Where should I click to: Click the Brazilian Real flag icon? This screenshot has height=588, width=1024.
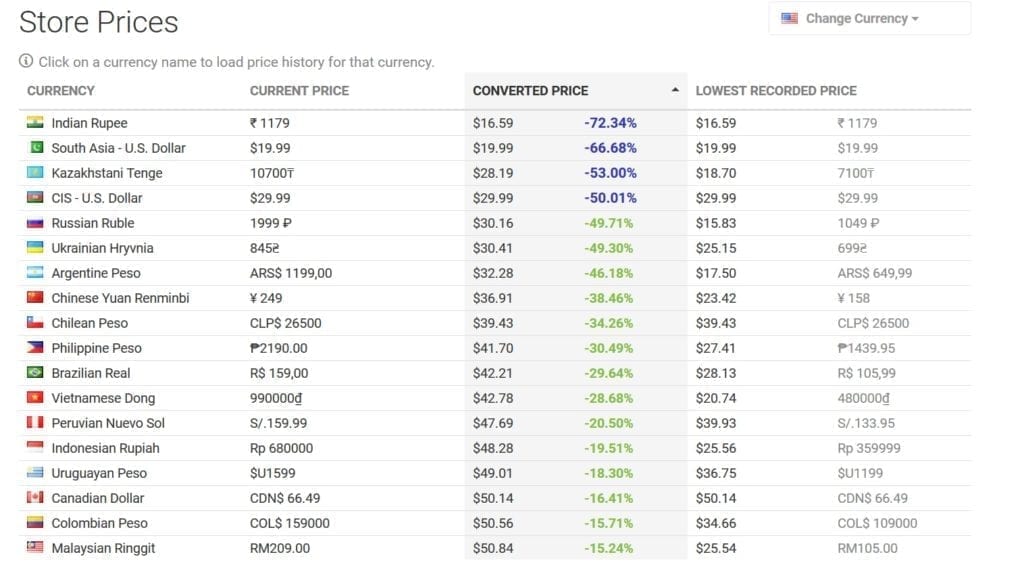click(36, 373)
